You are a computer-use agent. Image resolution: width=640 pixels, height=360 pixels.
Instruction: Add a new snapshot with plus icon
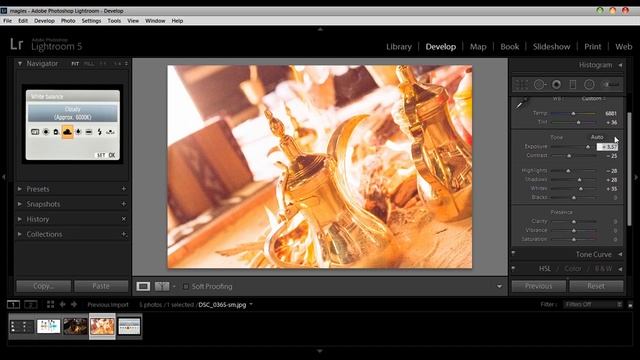tap(124, 204)
